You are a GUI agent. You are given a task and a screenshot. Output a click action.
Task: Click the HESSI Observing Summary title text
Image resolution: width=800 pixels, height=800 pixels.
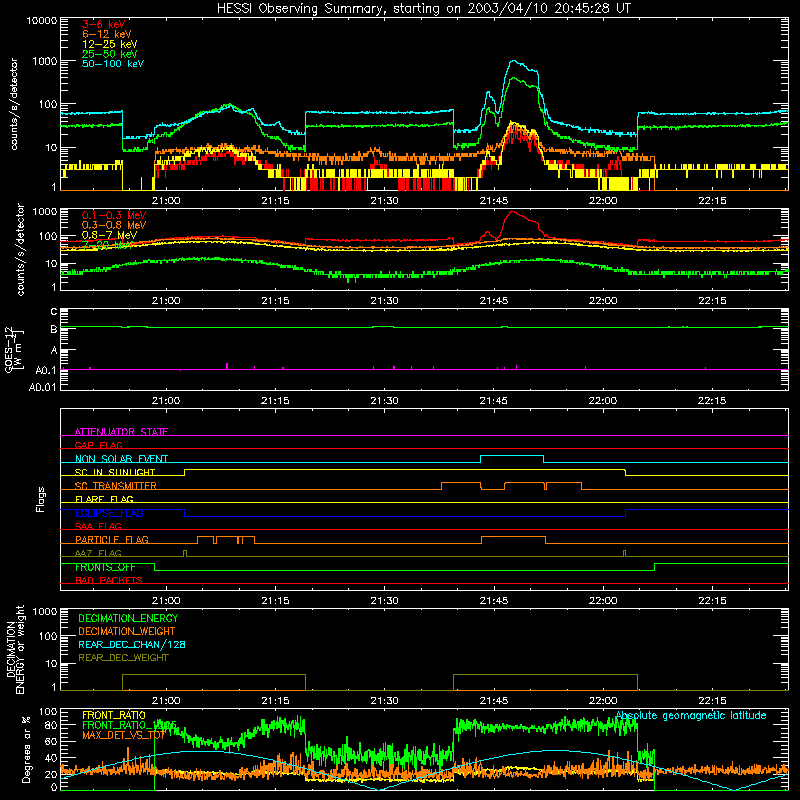[424, 9]
